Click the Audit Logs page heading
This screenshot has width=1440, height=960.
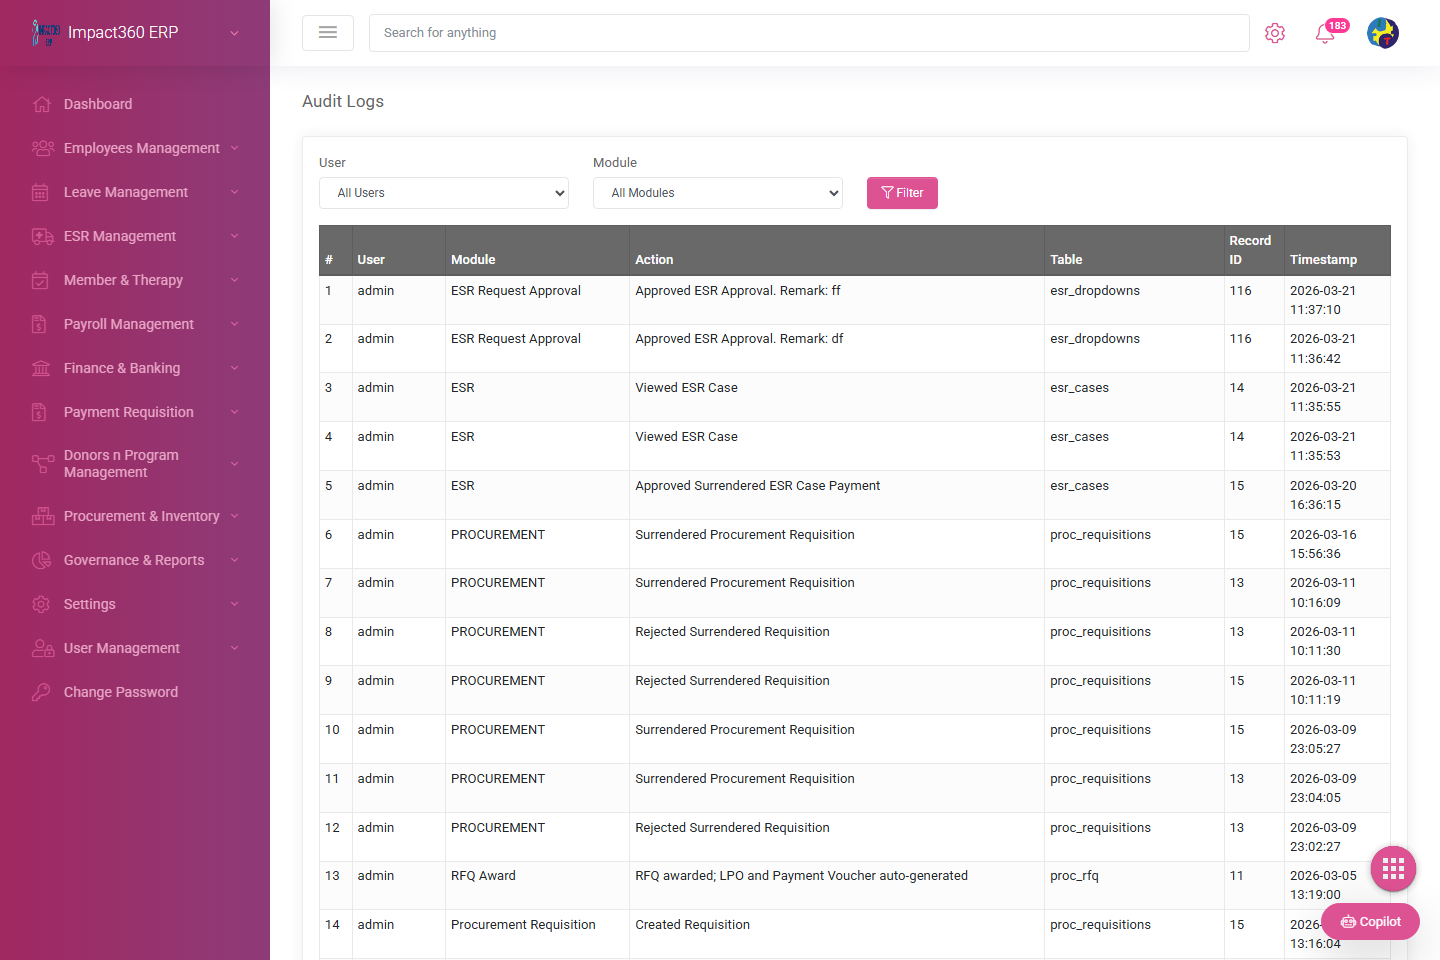(343, 101)
